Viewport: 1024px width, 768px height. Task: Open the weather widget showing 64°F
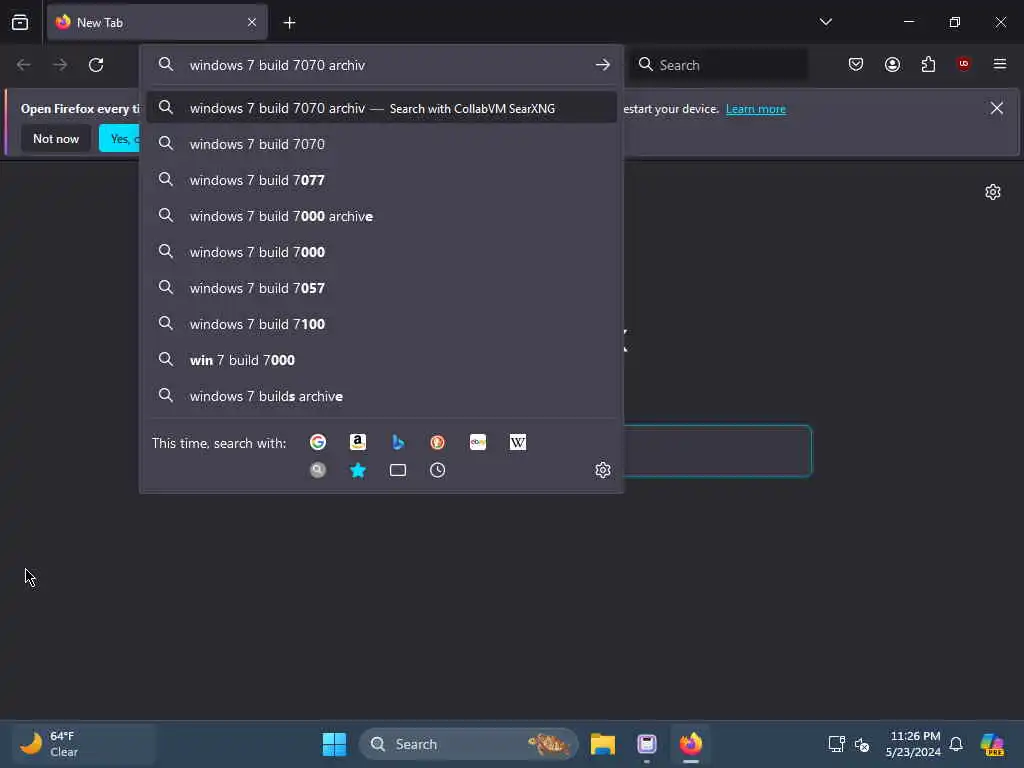click(83, 744)
